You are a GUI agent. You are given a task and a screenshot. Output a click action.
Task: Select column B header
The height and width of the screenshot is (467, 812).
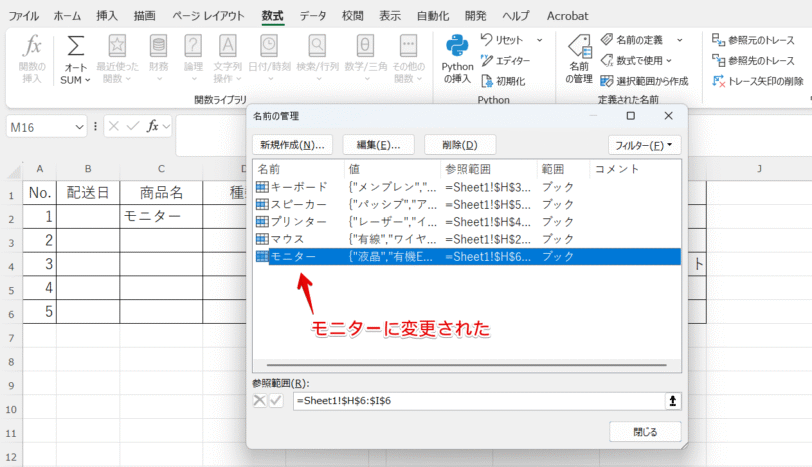coord(88,169)
